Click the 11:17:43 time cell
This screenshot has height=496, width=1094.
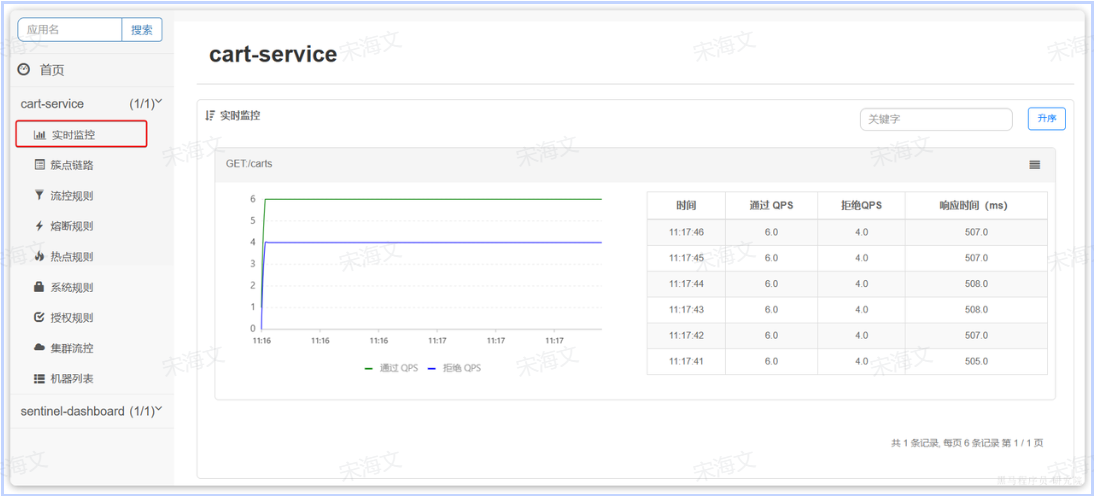686,310
